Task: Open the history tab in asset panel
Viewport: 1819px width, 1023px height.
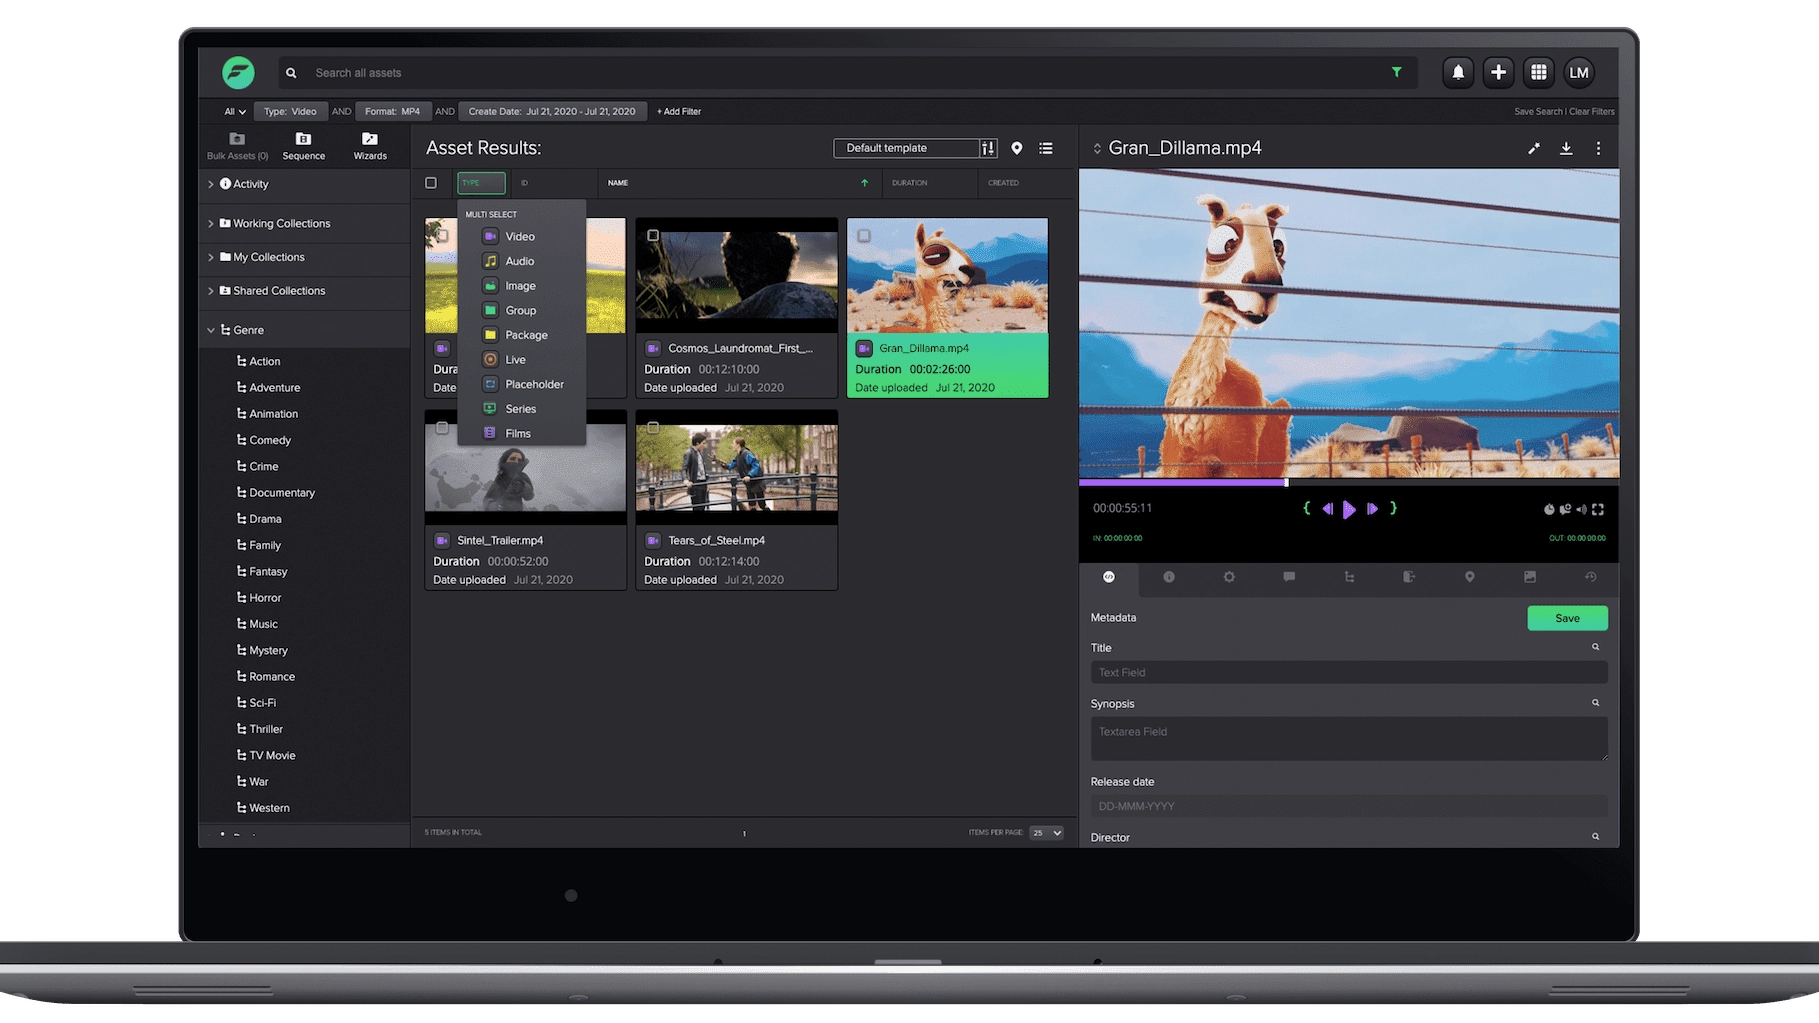Action: pos(1590,577)
